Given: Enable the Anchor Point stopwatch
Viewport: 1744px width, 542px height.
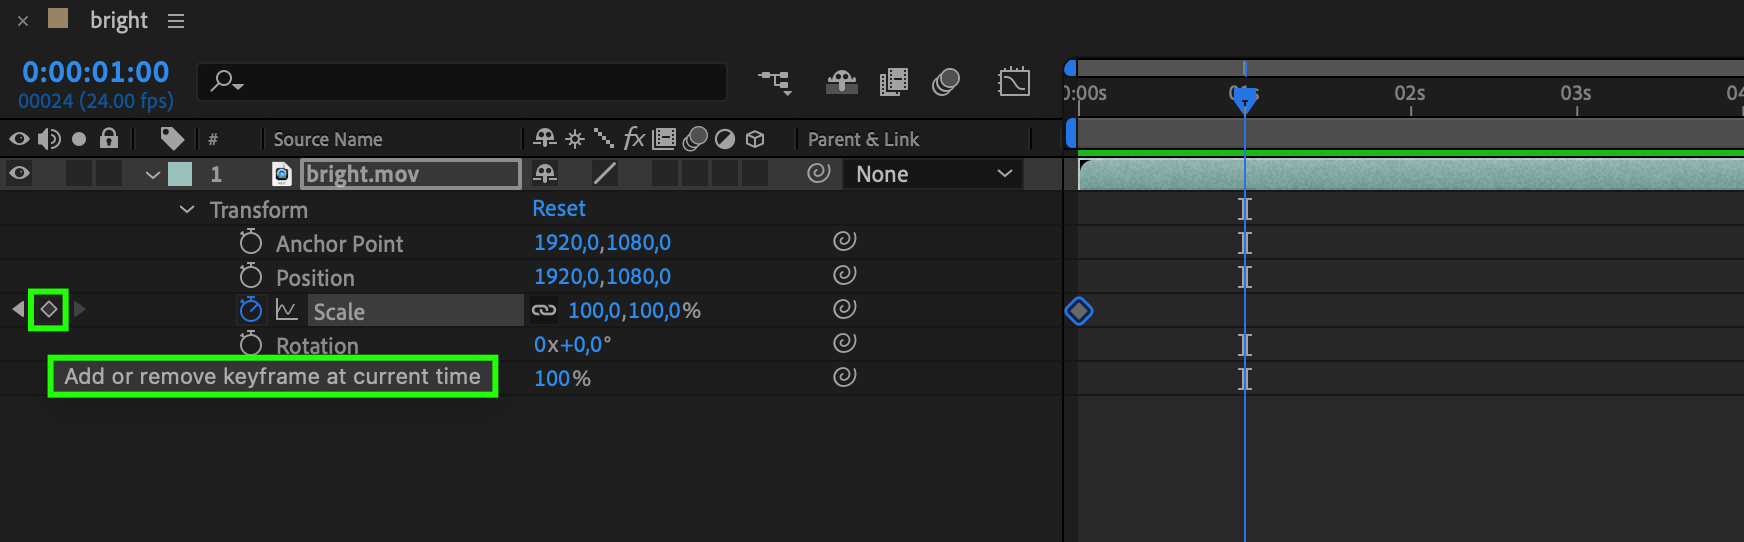Looking at the screenshot, I should (x=250, y=242).
